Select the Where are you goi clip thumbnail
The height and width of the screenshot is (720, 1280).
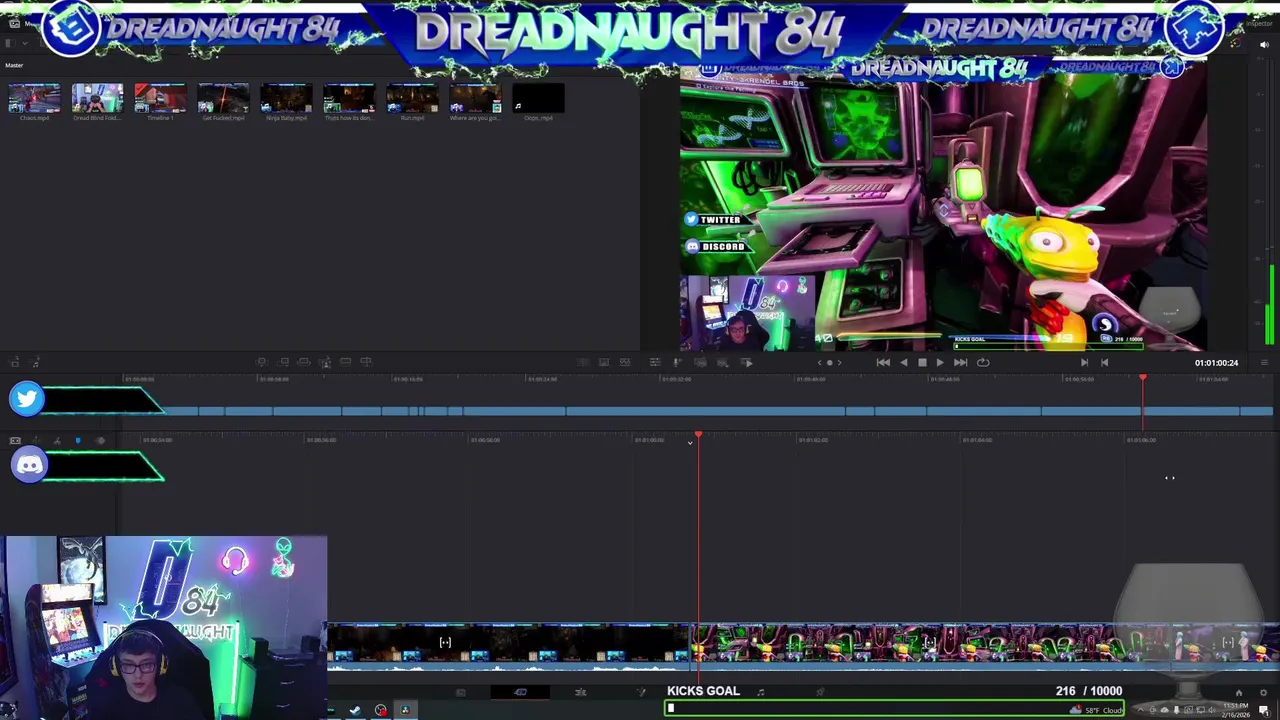(475, 99)
